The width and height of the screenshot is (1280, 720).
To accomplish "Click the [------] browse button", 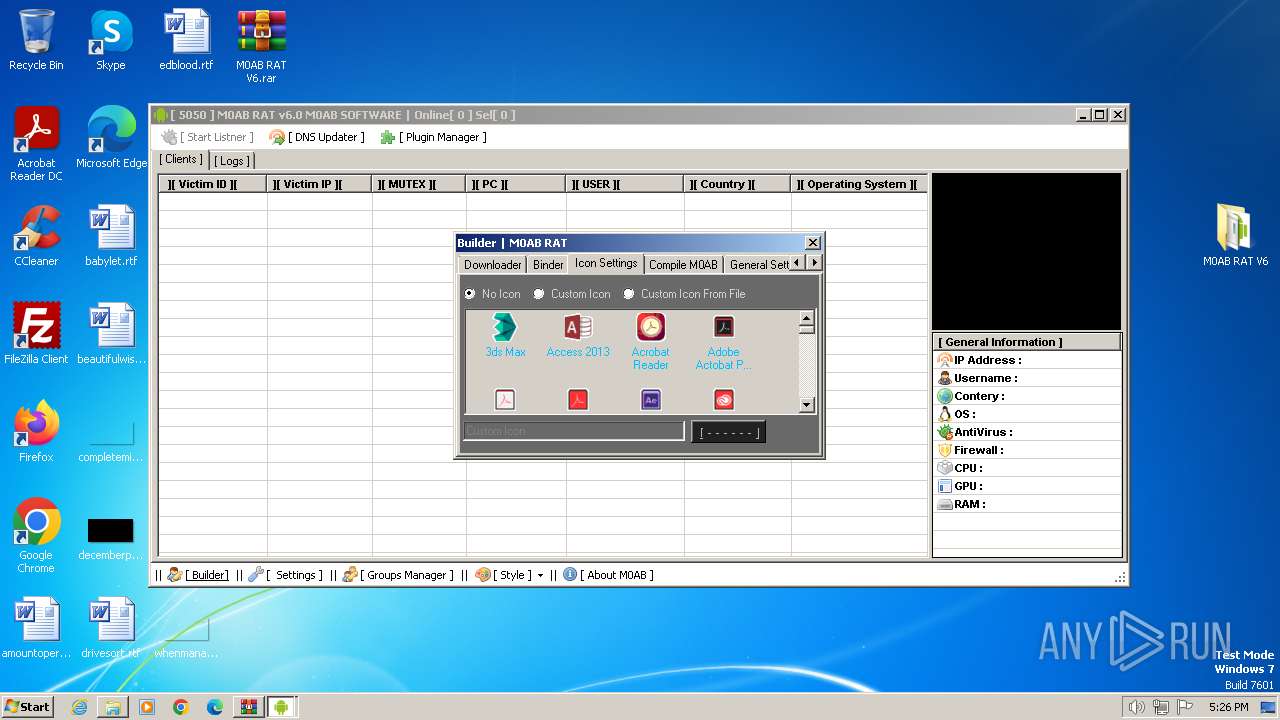I will [729, 432].
